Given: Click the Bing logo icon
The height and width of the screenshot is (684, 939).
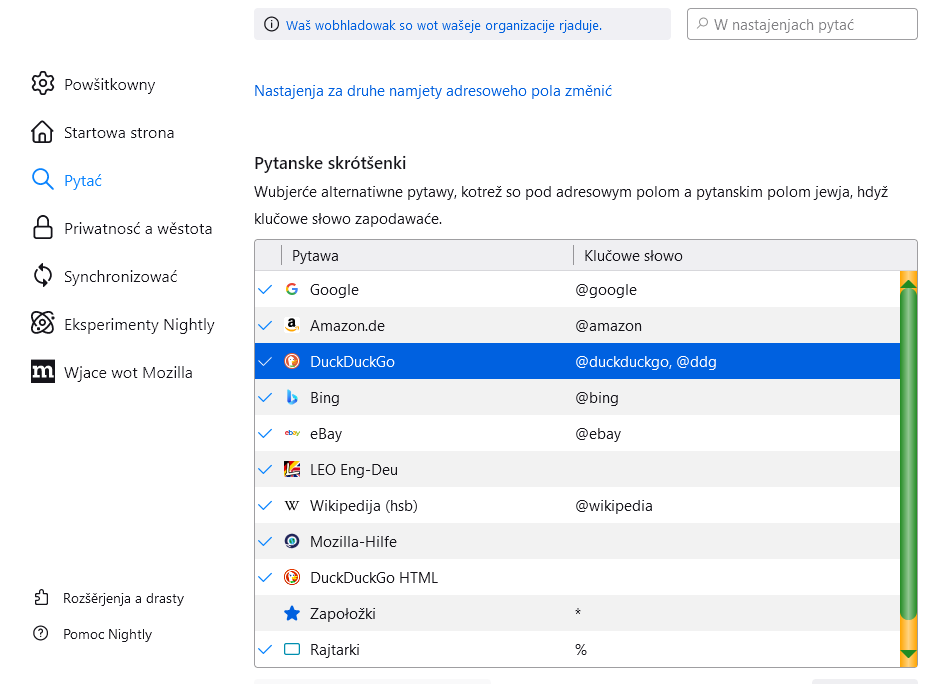Looking at the screenshot, I should click(x=292, y=398).
